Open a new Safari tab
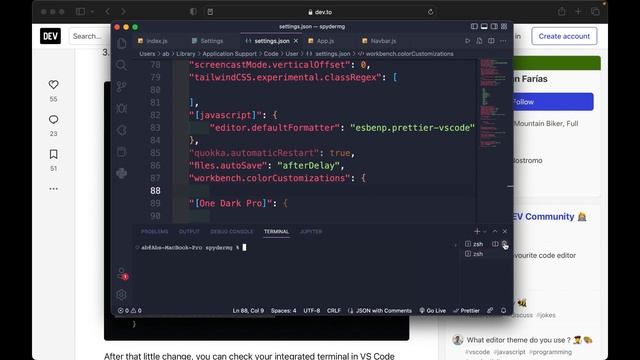The width and height of the screenshot is (640, 360). click(x=578, y=12)
